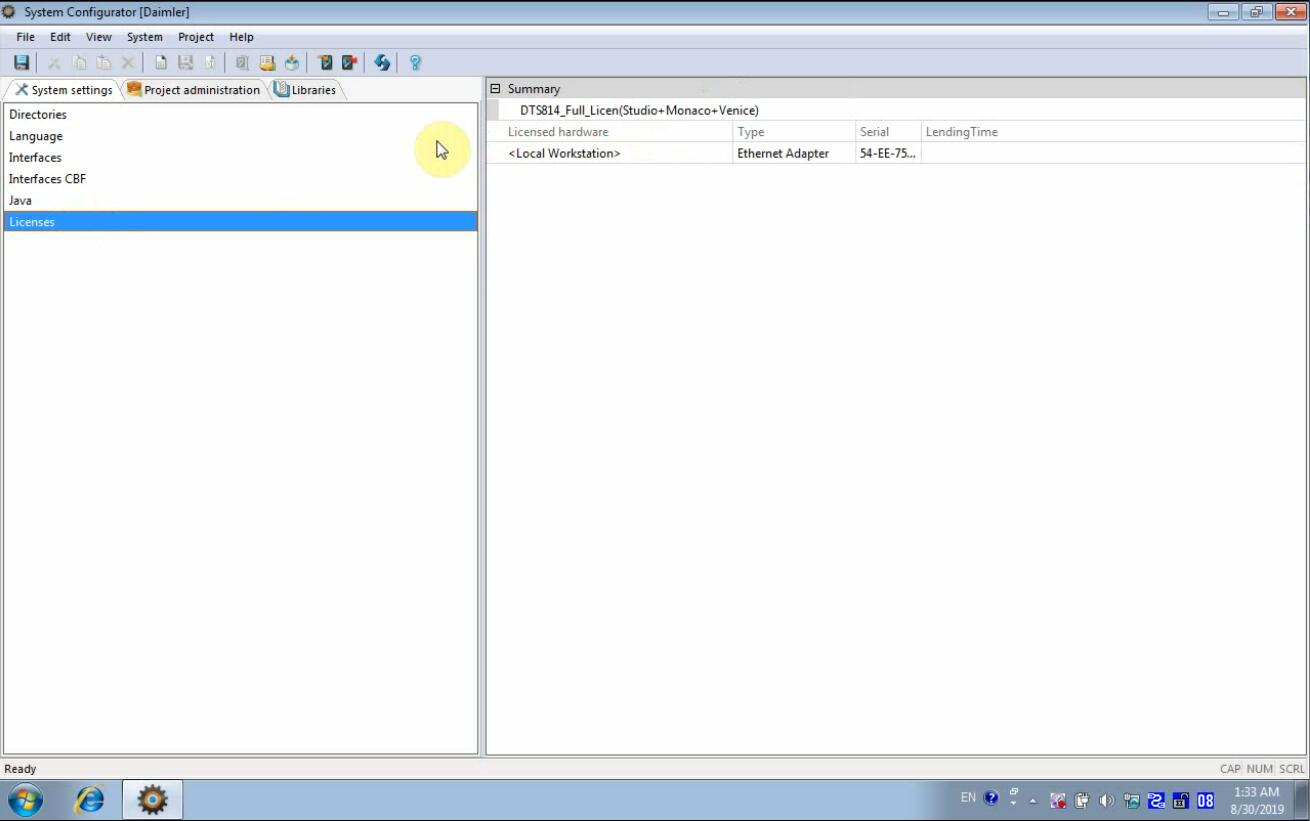Click the database import toolbar icon
Image resolution: width=1310 pixels, height=821 pixels.
click(x=291, y=63)
